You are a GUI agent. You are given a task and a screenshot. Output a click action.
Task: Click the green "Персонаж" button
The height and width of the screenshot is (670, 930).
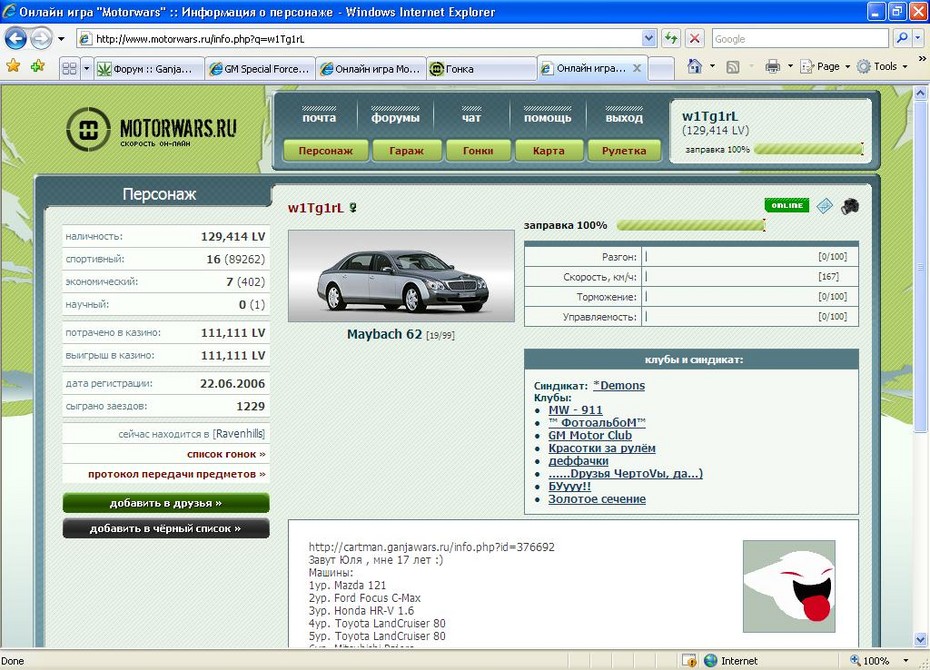(326, 151)
